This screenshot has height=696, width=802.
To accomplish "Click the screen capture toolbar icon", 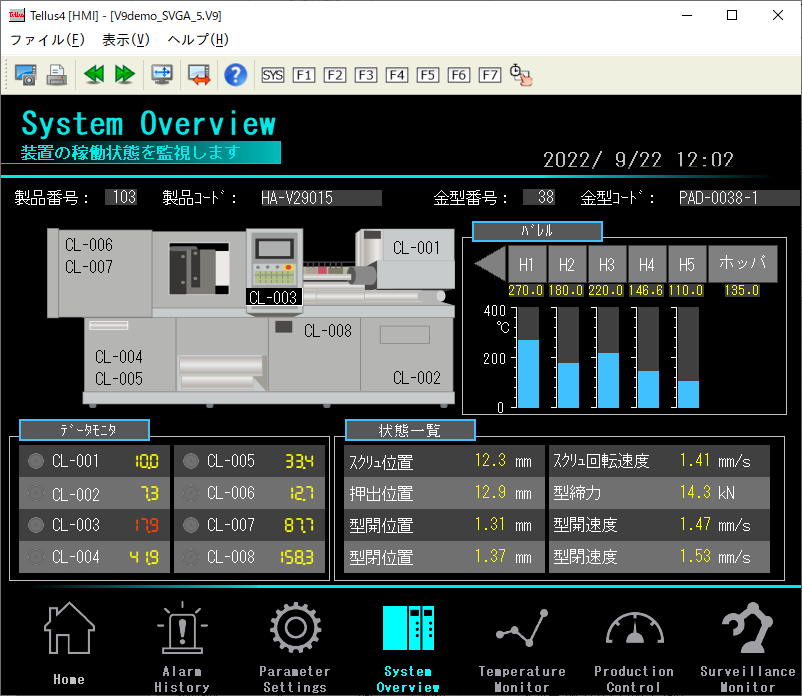I will 25,74.
